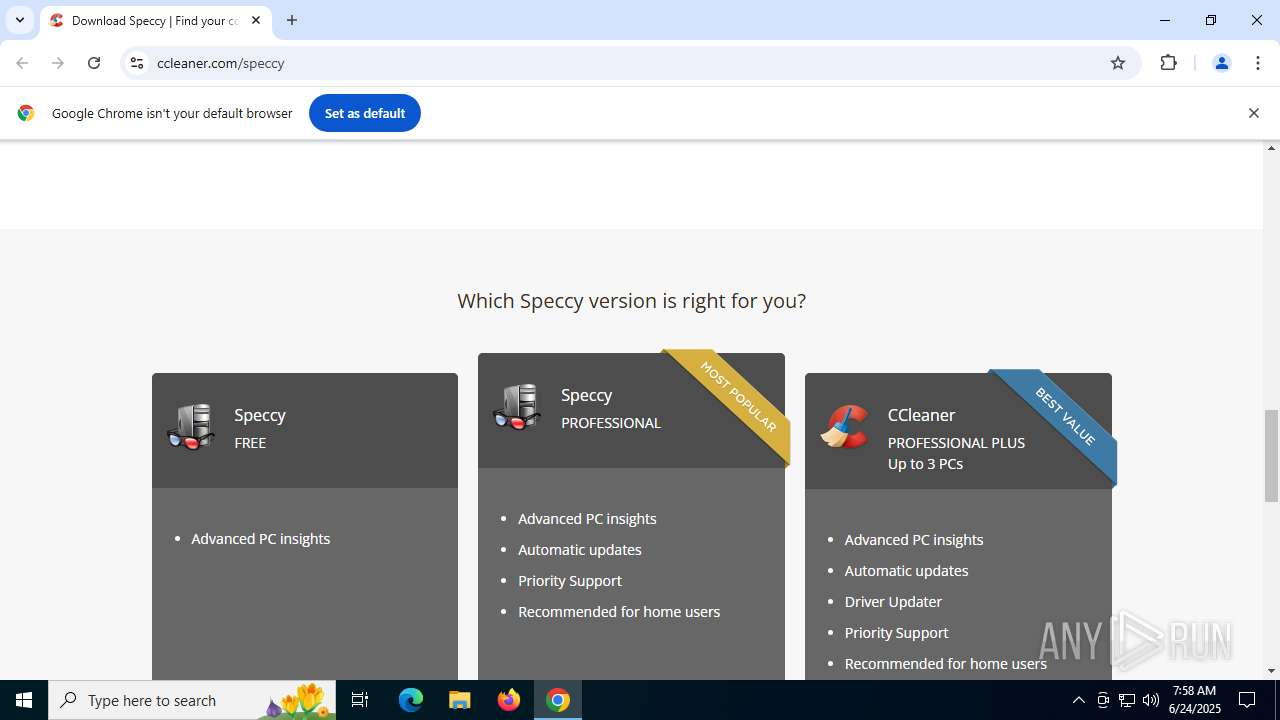The width and height of the screenshot is (1280, 720).
Task: Open the notification center icon
Action: (1247, 700)
